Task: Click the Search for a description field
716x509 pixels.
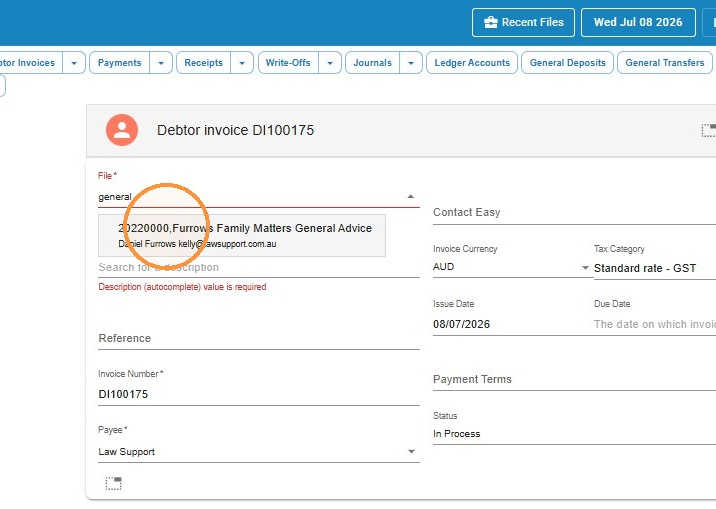Action: 259,268
